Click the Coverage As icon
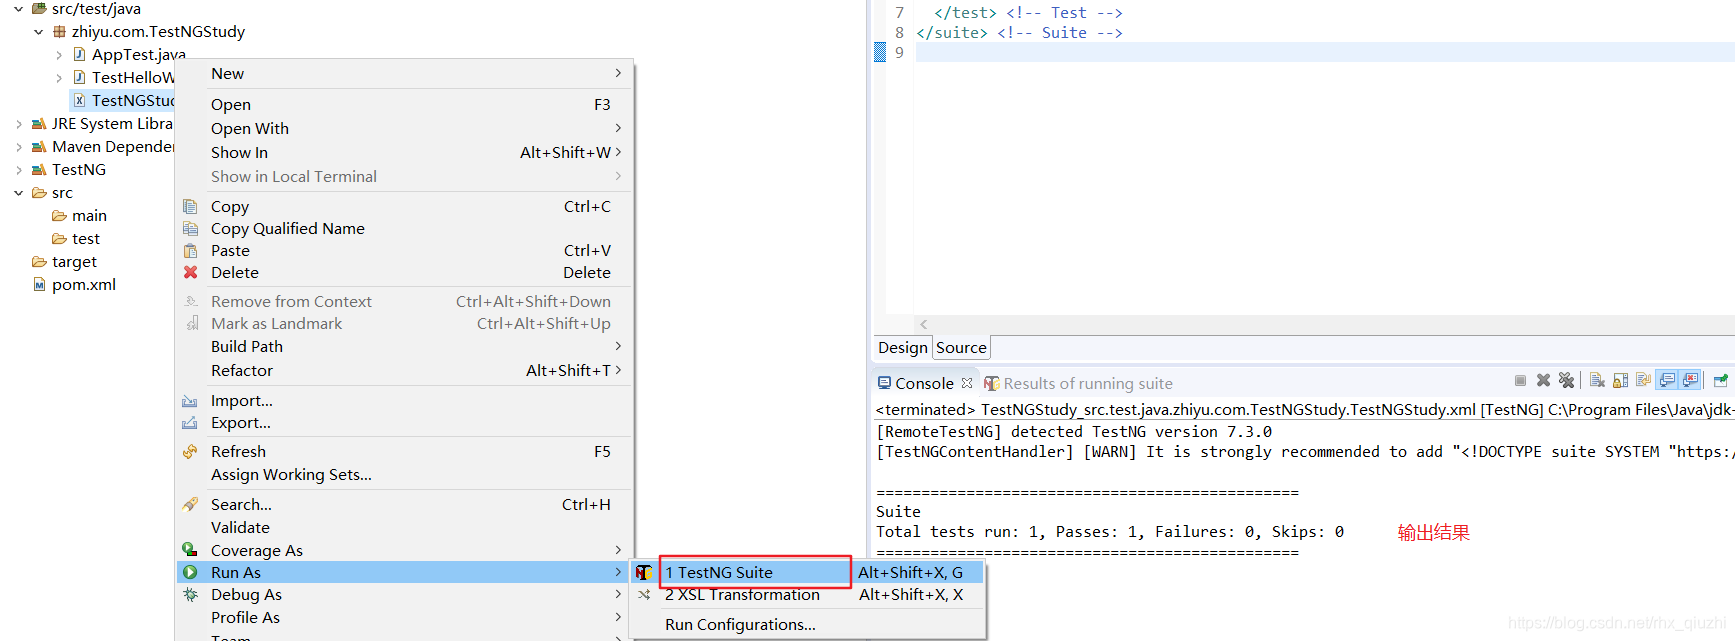 point(190,550)
